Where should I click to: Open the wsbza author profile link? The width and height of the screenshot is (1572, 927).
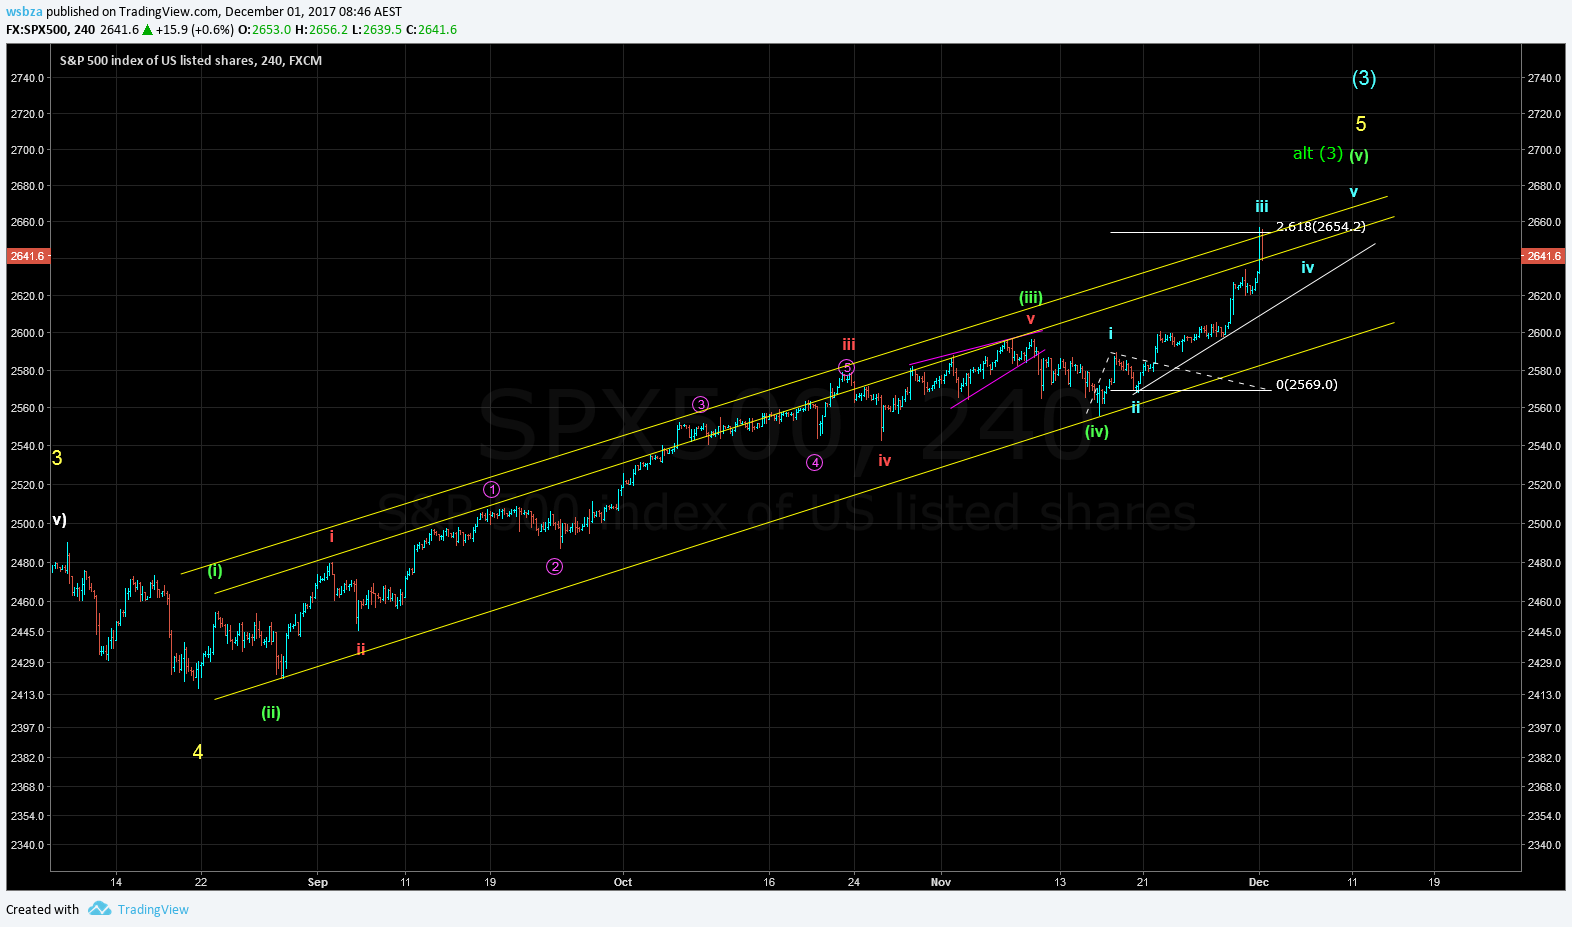tap(24, 12)
